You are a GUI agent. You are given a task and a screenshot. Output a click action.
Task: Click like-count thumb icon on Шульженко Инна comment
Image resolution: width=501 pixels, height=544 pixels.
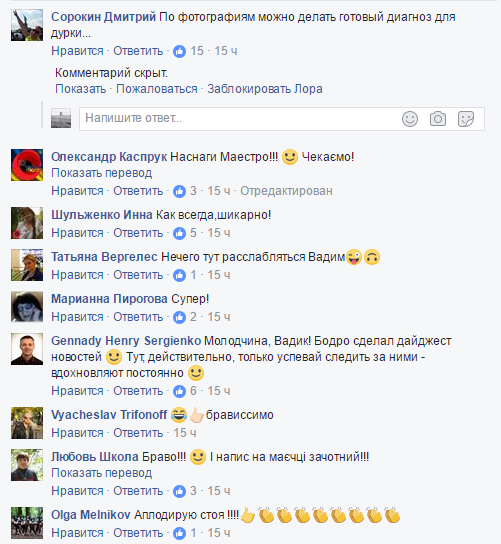(x=179, y=233)
